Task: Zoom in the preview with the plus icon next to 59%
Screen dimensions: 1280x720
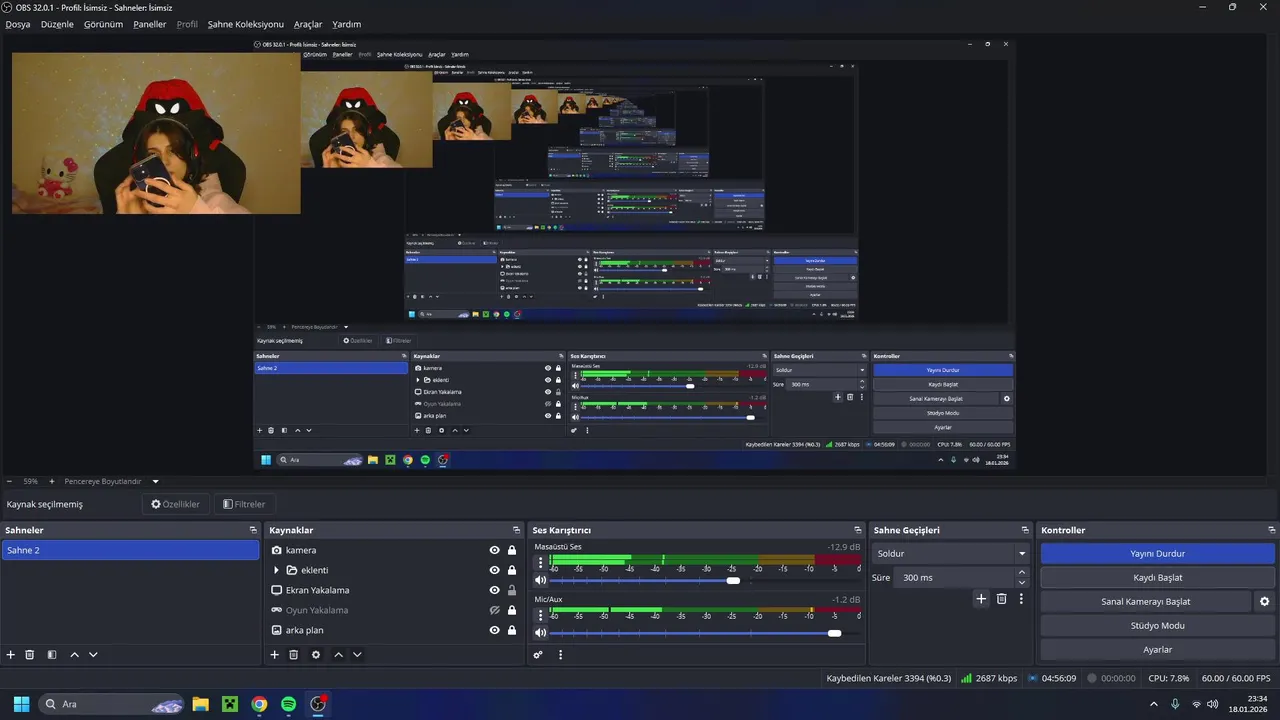Action: (52, 481)
